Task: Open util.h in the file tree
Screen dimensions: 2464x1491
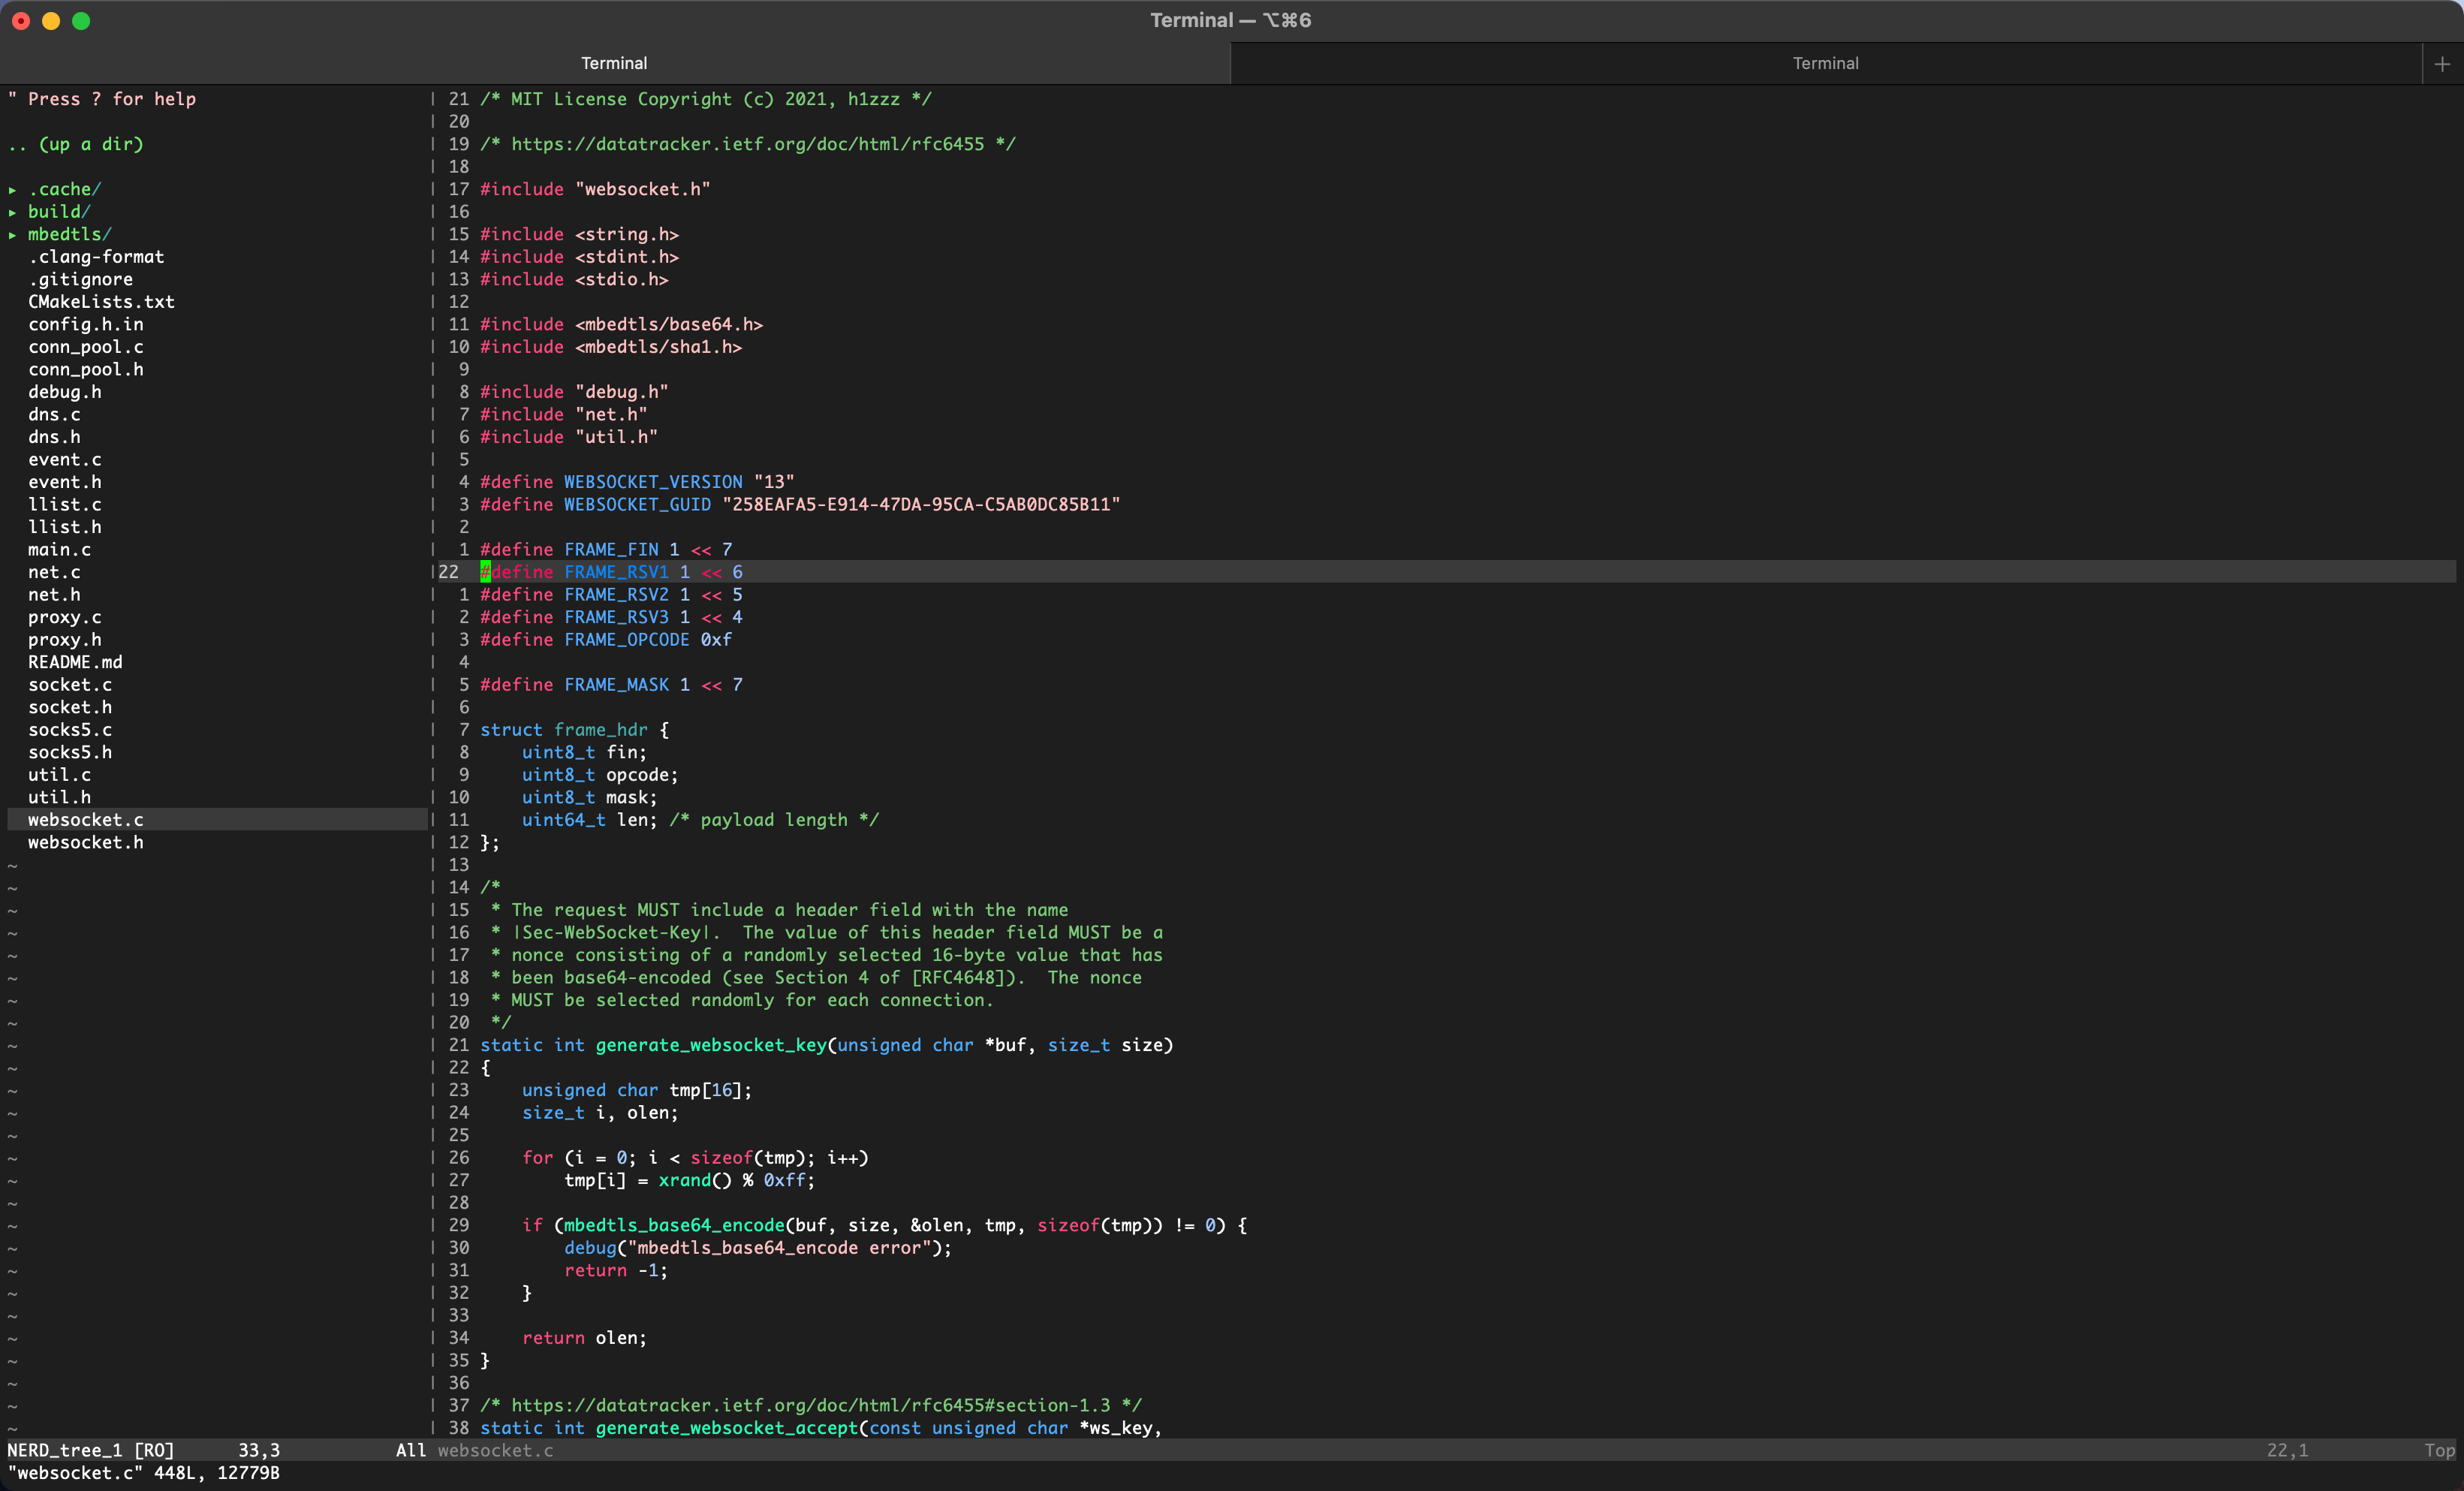Action: [x=59, y=797]
